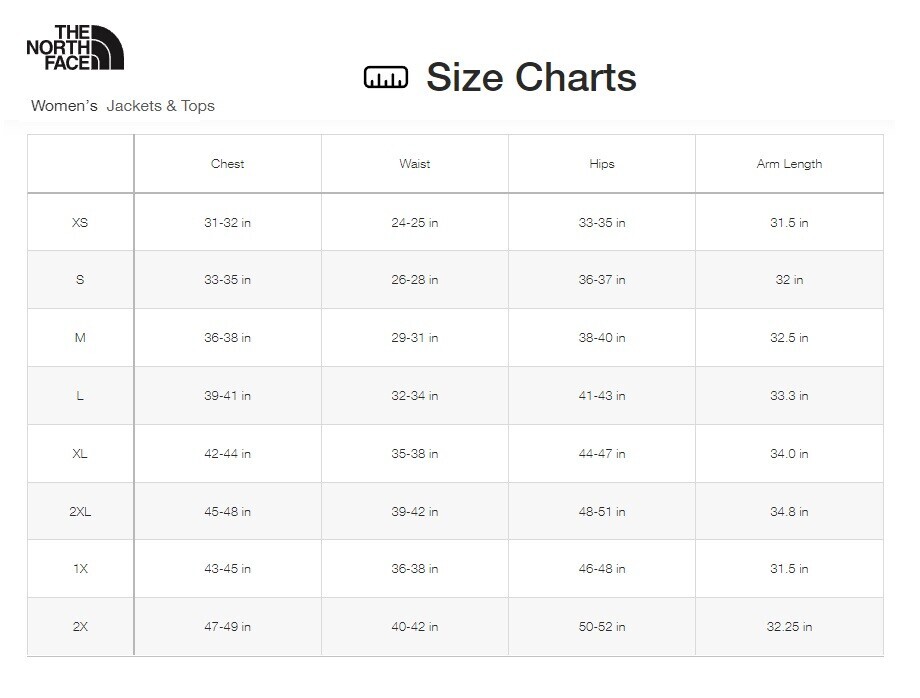
Task: Select the XS size row label
Action: (80, 222)
